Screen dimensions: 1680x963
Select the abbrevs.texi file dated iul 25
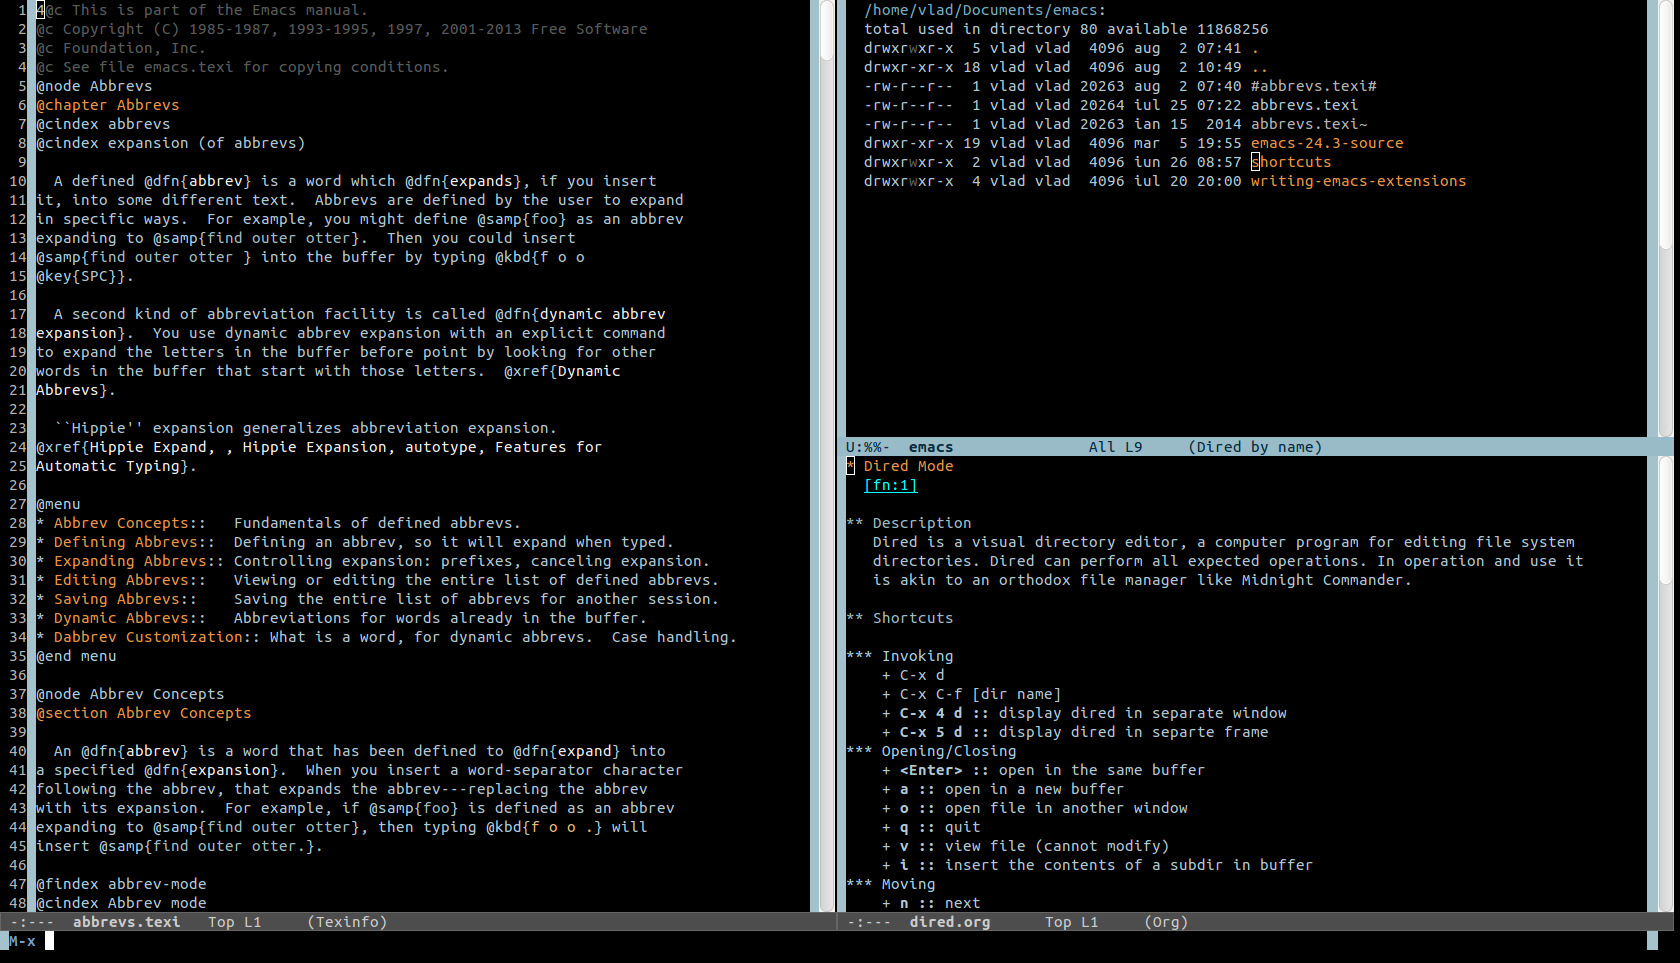click(1304, 105)
